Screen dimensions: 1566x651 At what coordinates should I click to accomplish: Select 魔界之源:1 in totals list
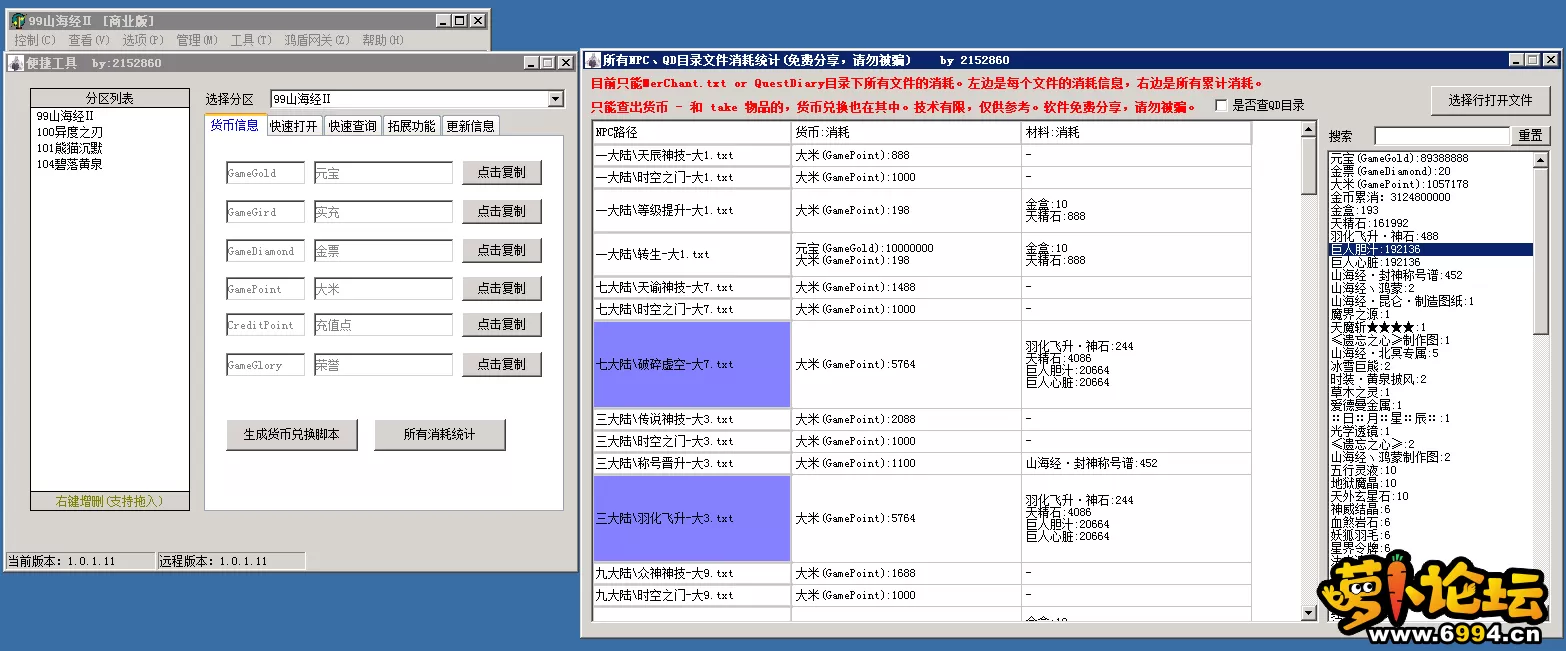1430,314
